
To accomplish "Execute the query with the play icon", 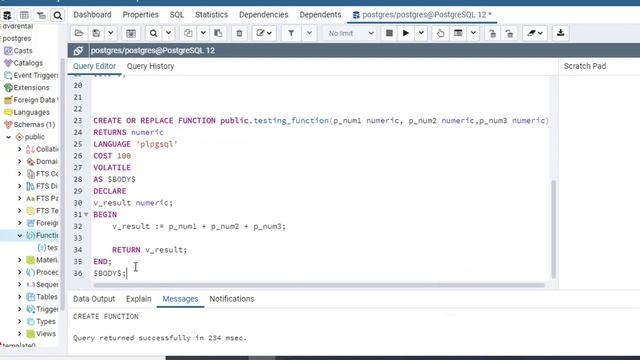I will (406, 33).
